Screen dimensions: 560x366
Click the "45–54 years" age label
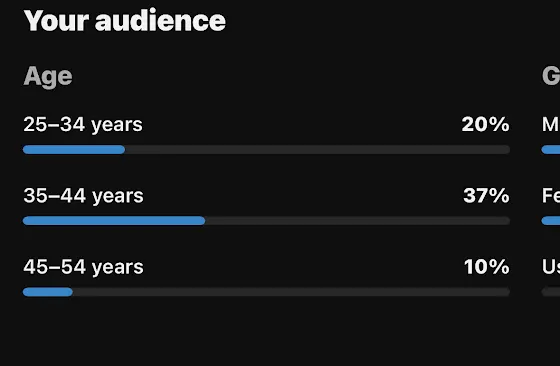click(83, 267)
